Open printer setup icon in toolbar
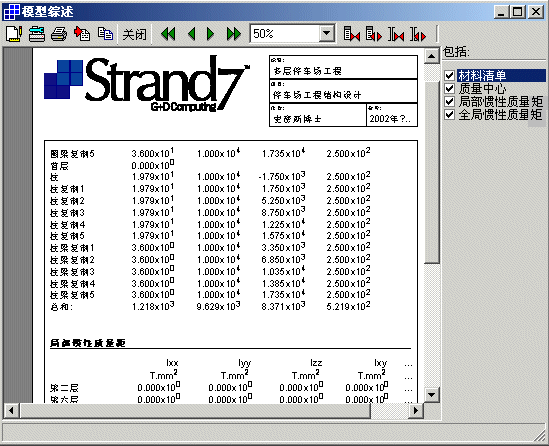The width and height of the screenshot is (549, 446). click(x=37, y=34)
